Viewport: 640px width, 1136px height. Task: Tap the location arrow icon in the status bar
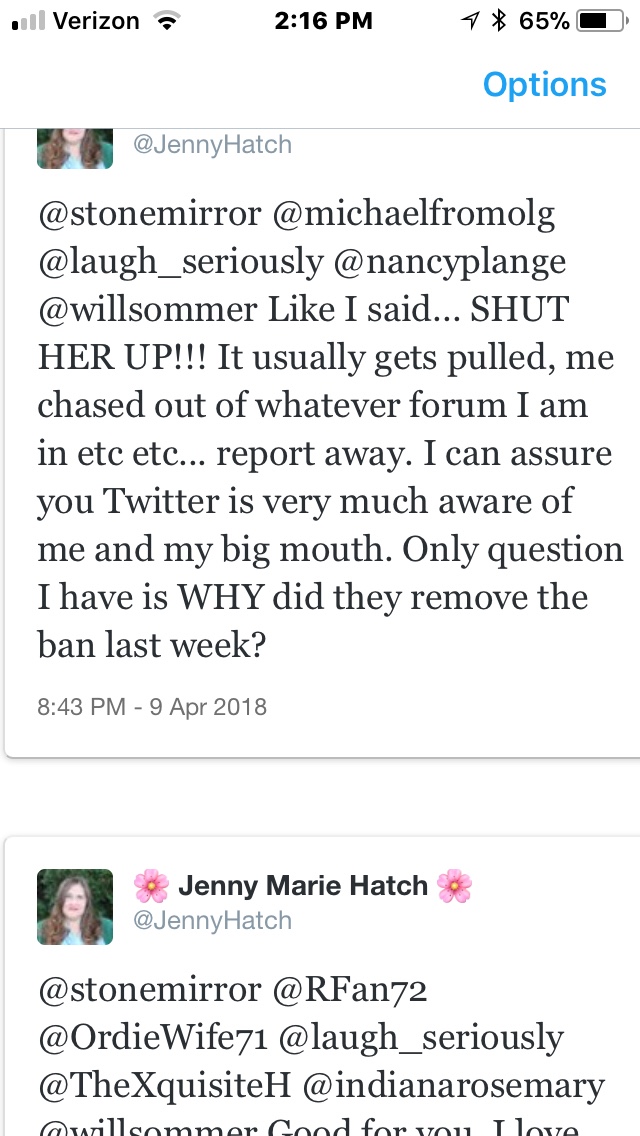tap(469, 21)
